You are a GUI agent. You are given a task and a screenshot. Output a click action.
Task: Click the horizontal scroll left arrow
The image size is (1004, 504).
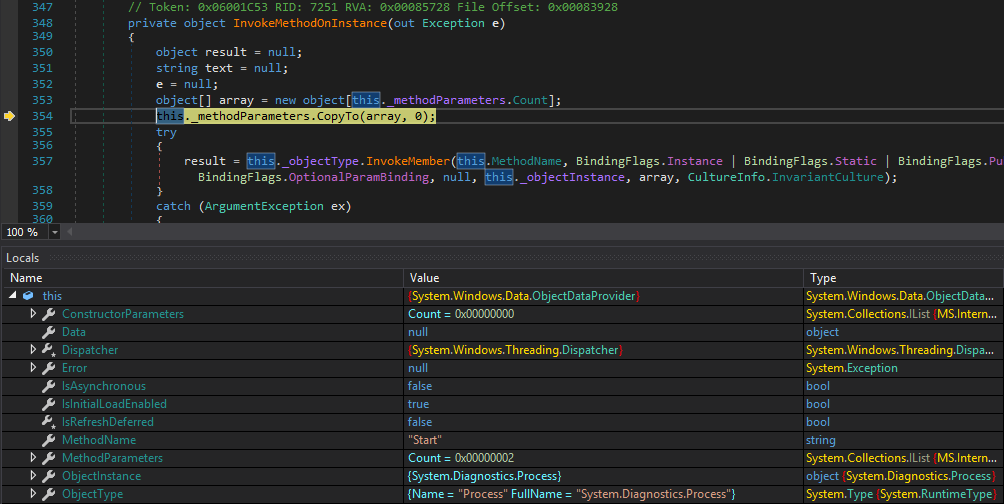70,232
